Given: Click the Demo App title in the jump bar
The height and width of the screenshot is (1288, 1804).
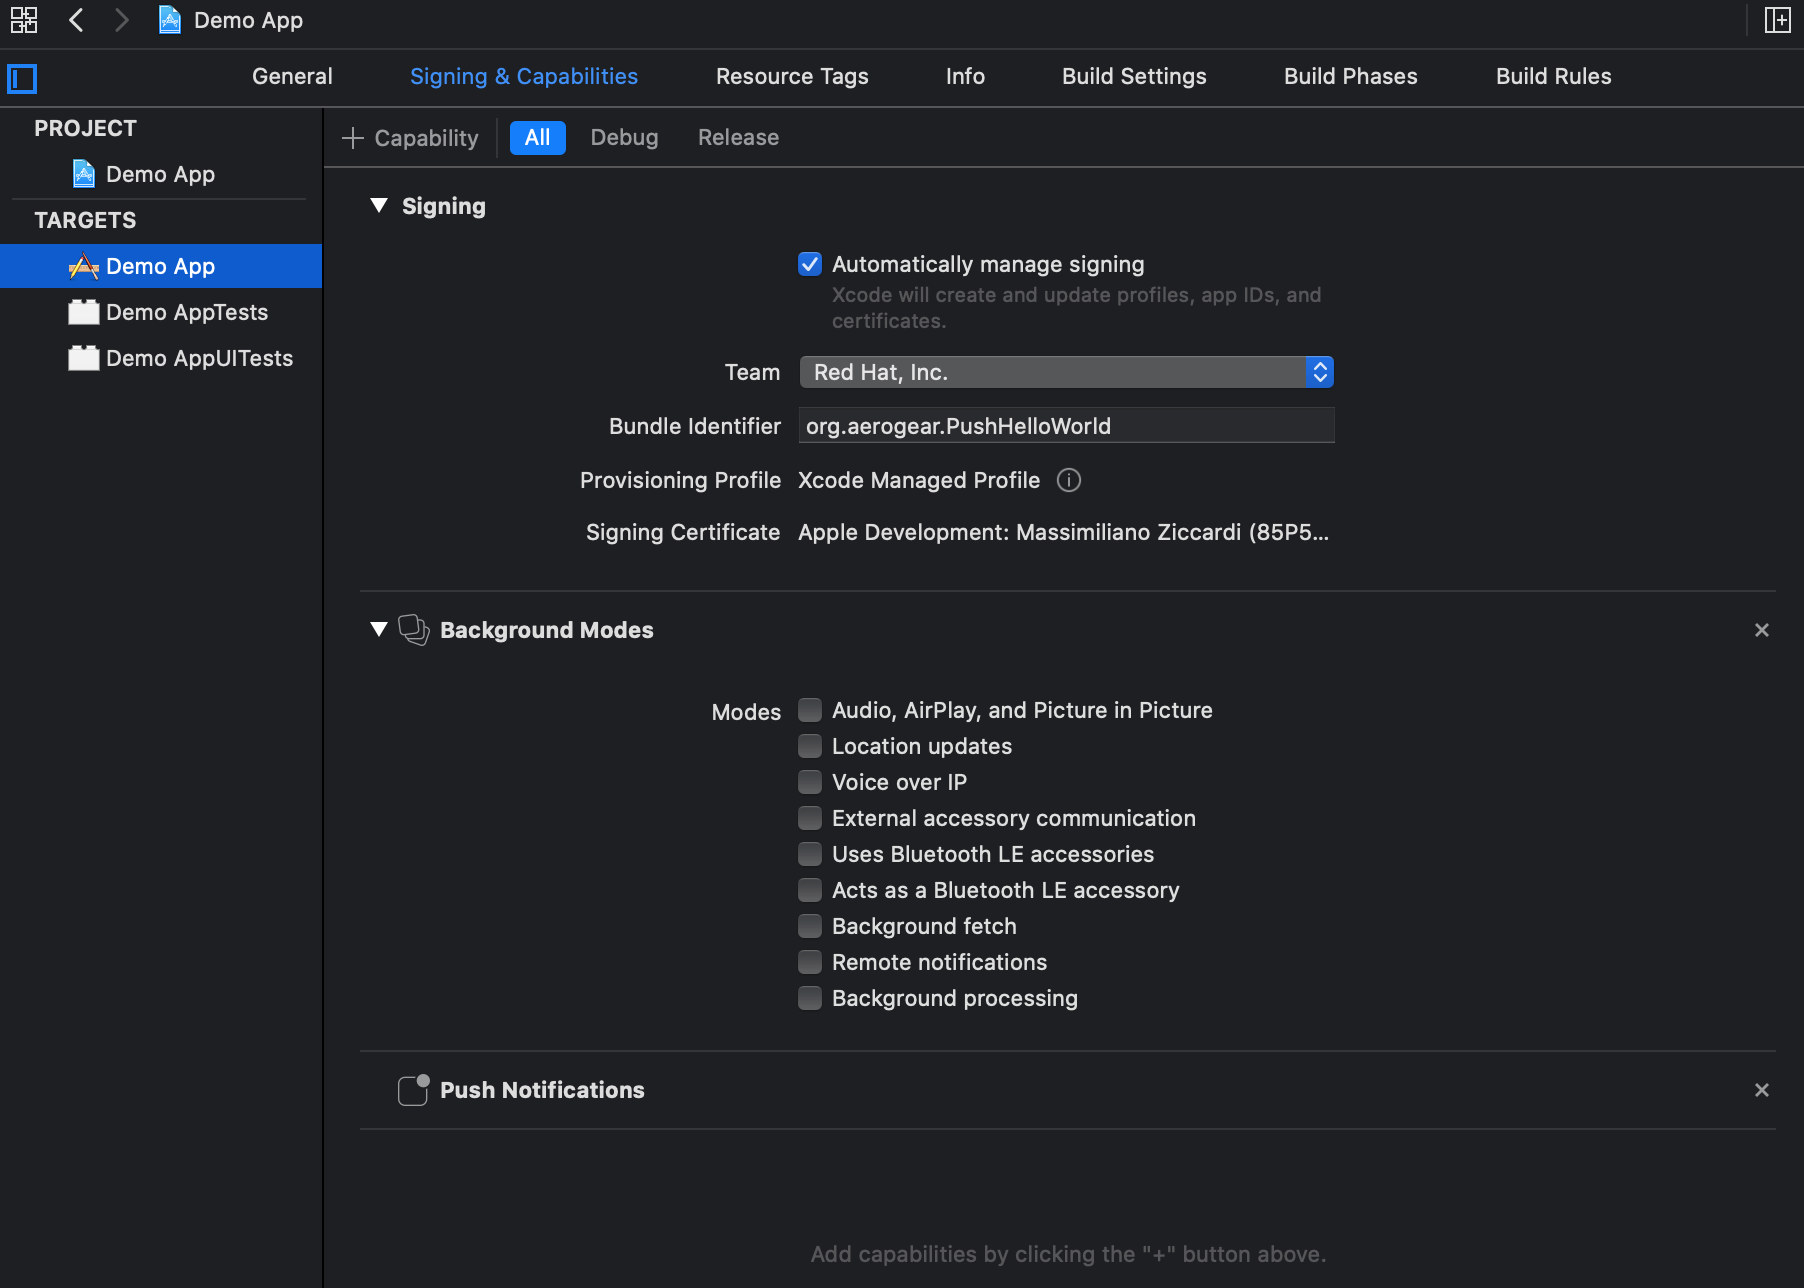Looking at the screenshot, I should click(x=248, y=20).
